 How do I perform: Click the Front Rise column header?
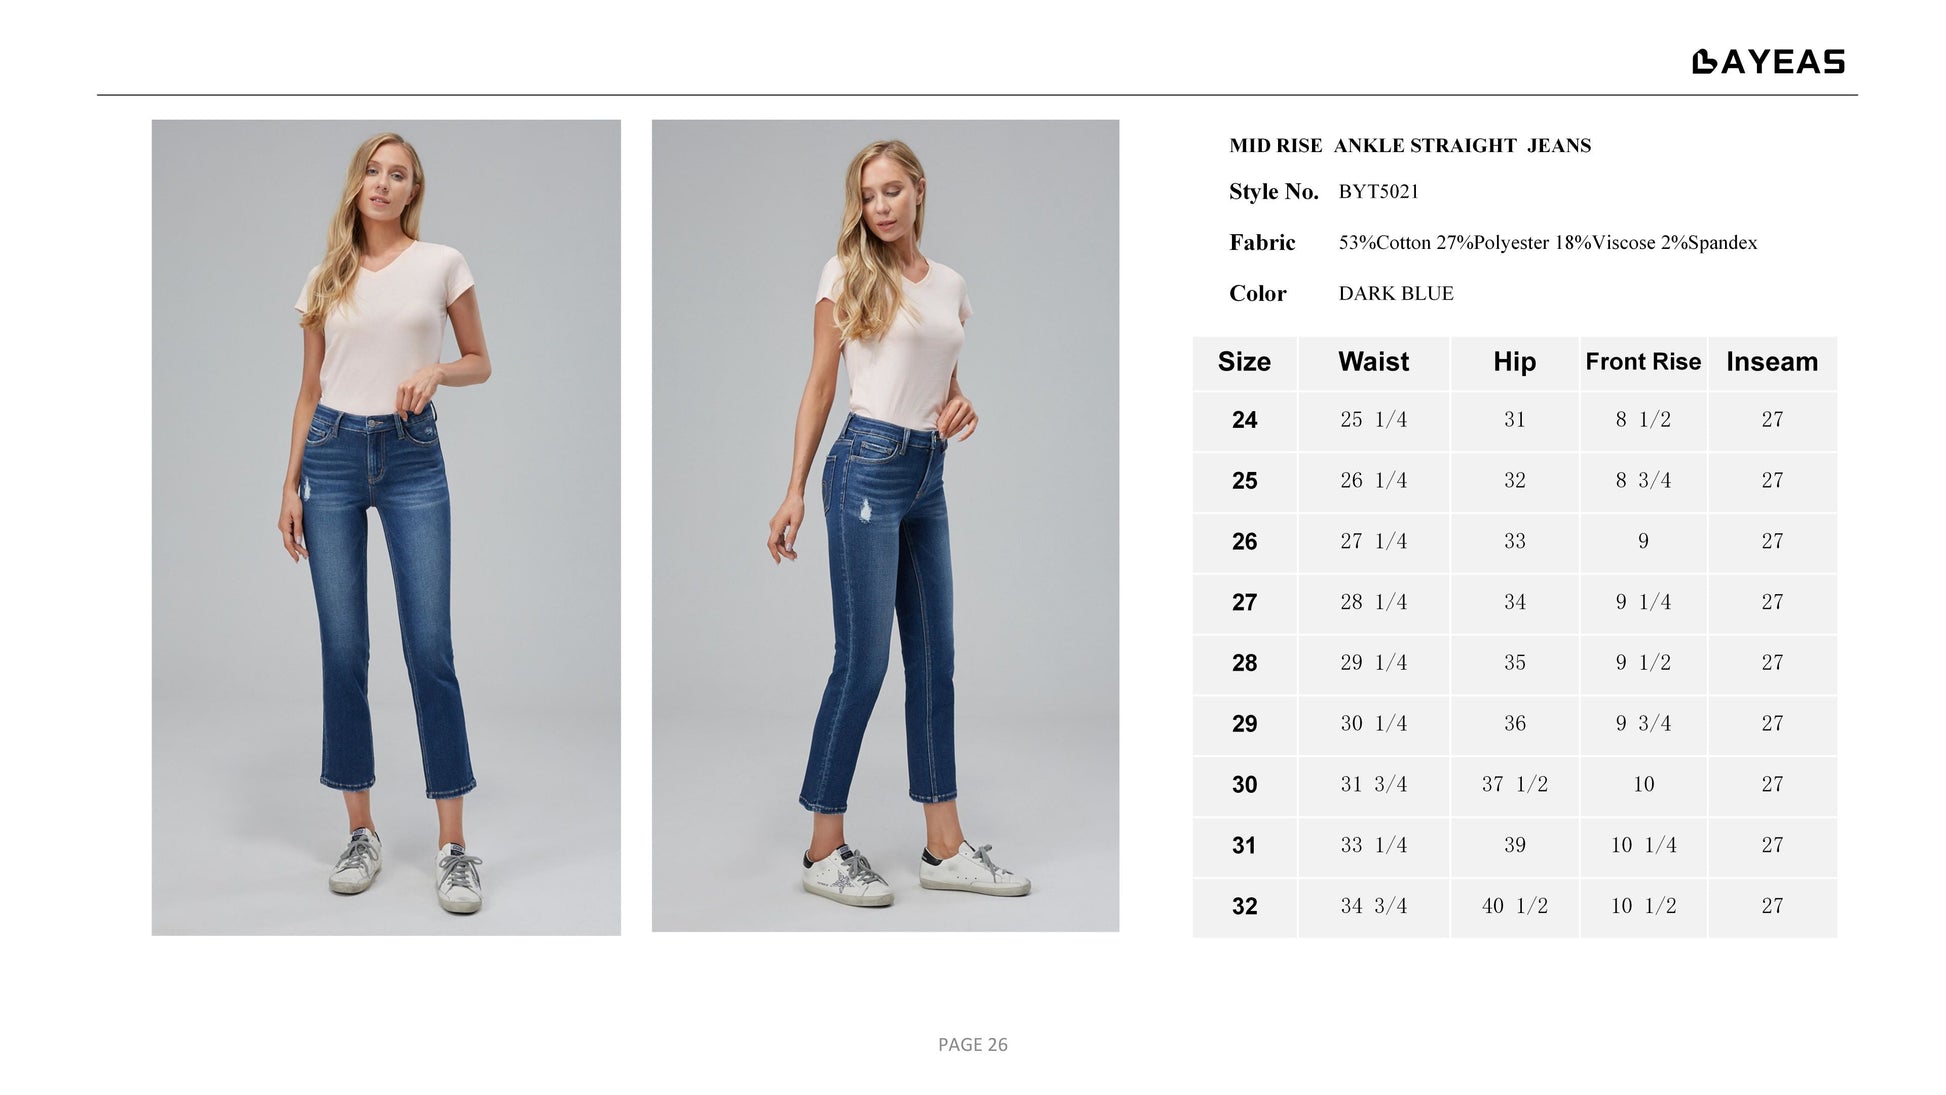[x=1643, y=362]
